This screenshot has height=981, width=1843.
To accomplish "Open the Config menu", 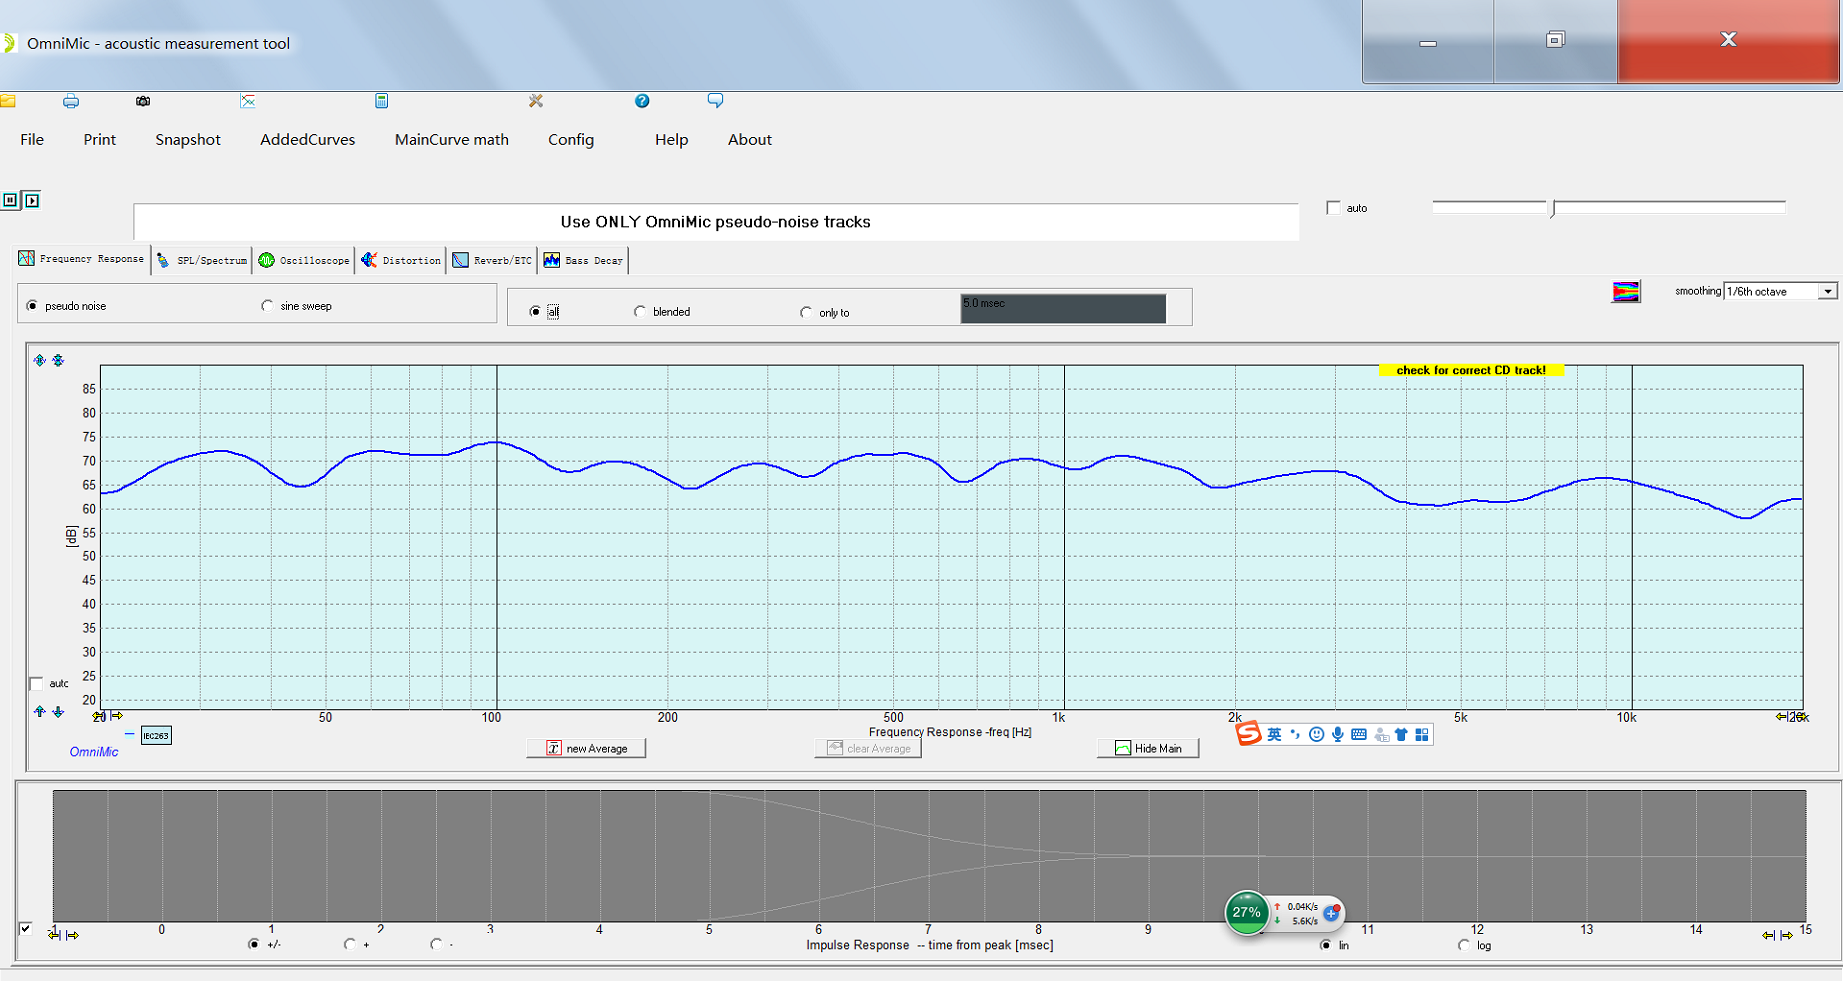I will 571,140.
